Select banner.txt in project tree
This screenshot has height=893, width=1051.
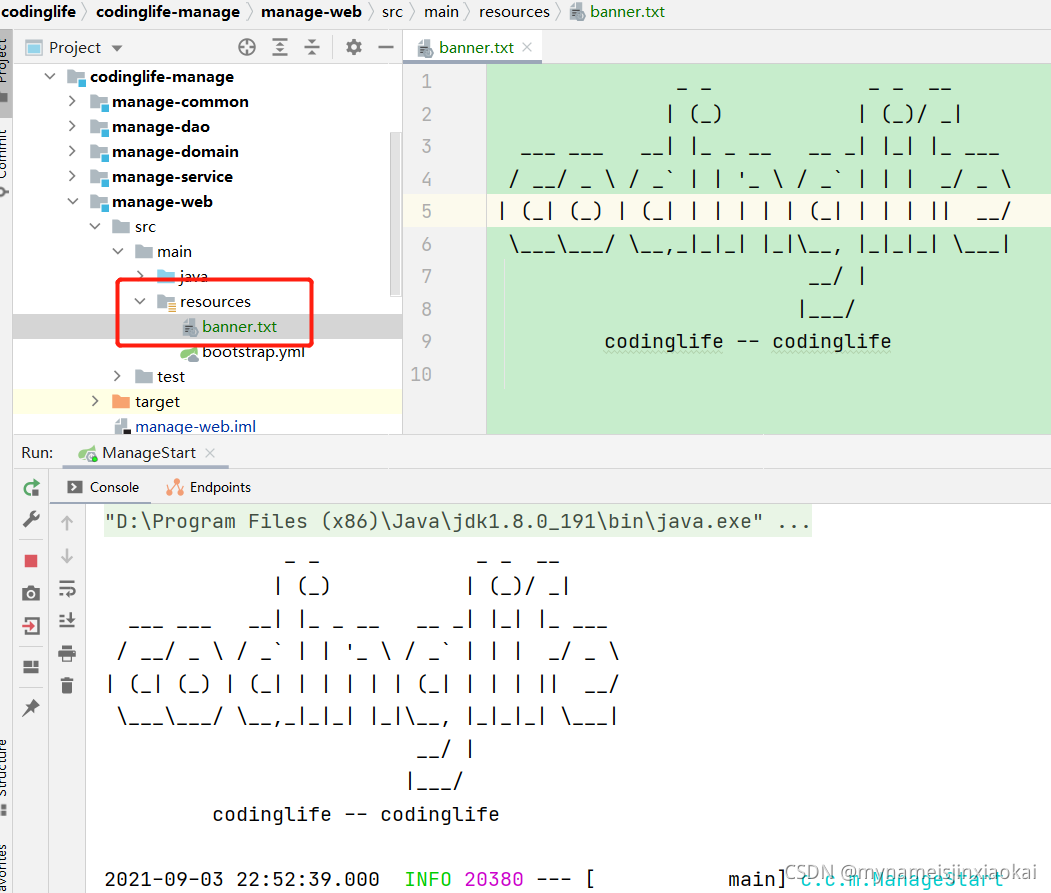(x=239, y=326)
